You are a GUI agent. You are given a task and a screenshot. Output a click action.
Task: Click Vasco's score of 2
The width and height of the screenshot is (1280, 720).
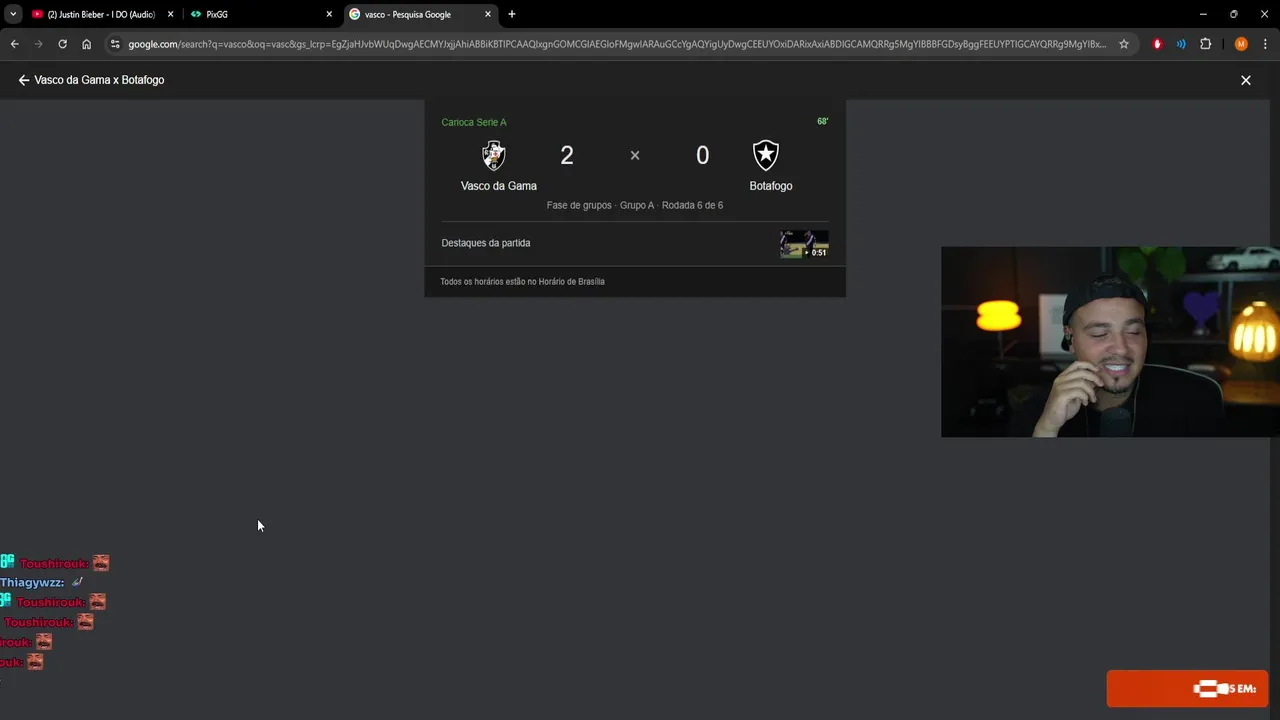[567, 155]
